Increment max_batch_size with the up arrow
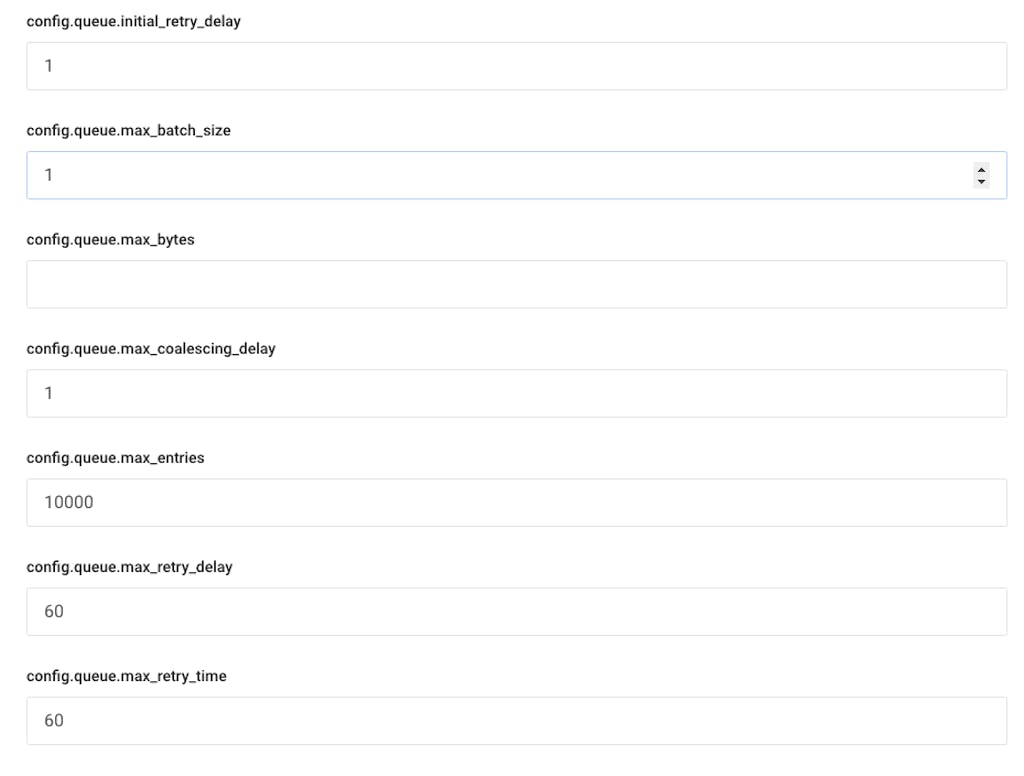The height and width of the screenshot is (776, 1024). (x=981, y=170)
